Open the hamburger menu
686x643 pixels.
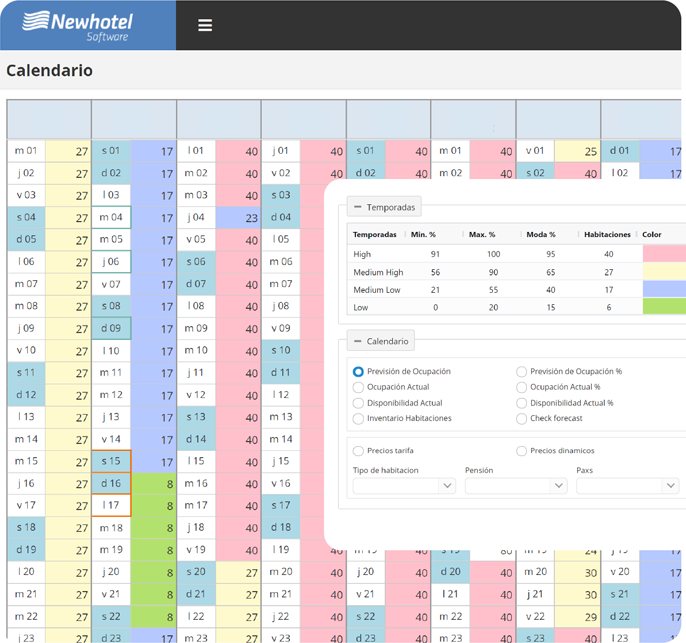[205, 25]
